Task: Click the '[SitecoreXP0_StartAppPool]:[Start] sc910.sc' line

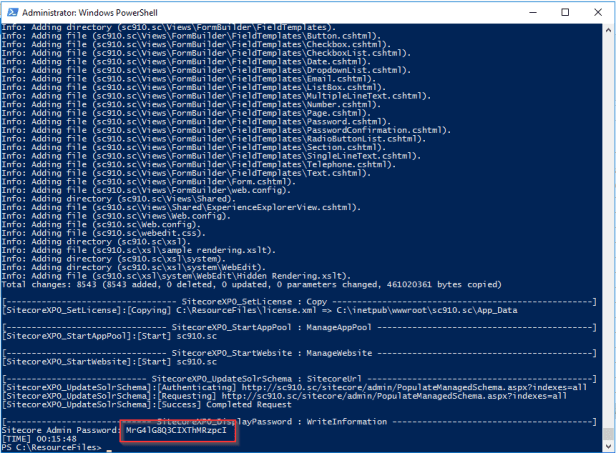Action: point(109,336)
